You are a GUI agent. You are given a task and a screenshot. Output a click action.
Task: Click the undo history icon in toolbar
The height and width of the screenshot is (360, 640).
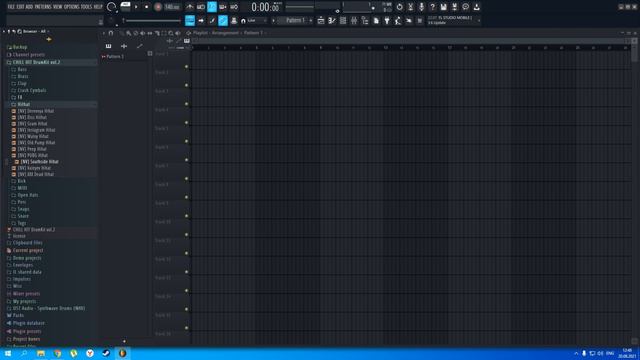(400, 7)
